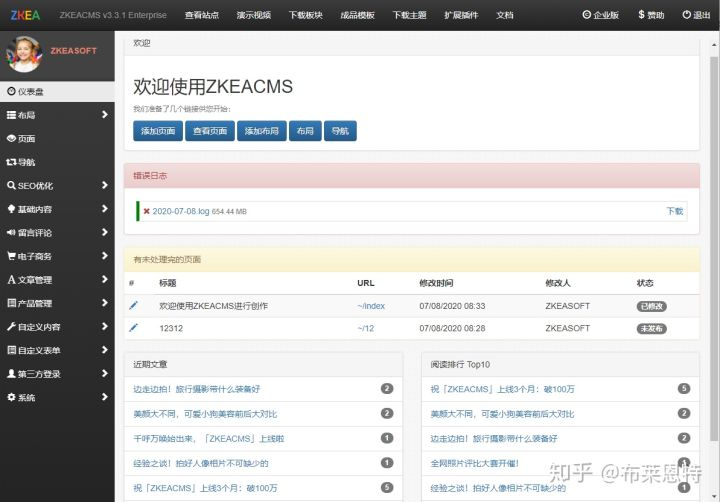Click the 已修改 status badge

652,306
